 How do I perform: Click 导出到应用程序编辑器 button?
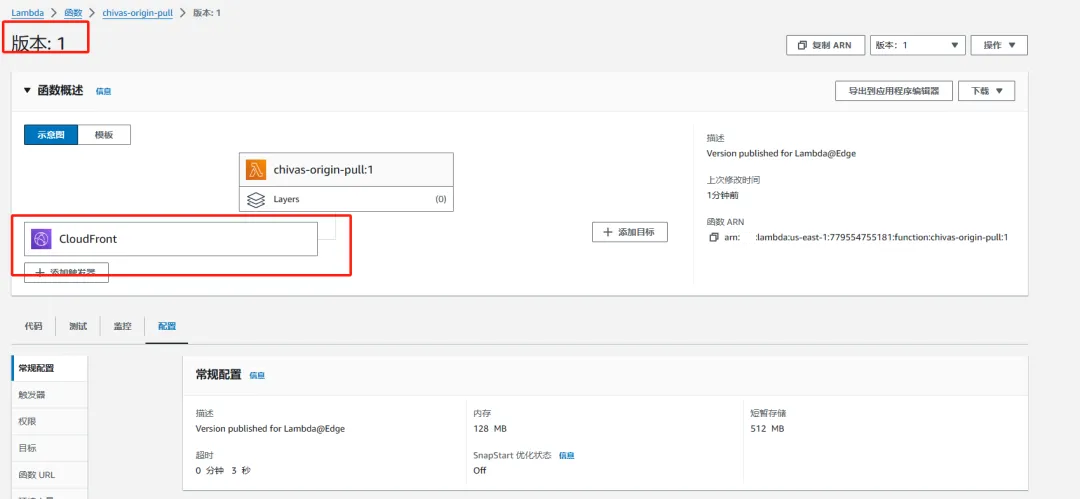click(893, 91)
